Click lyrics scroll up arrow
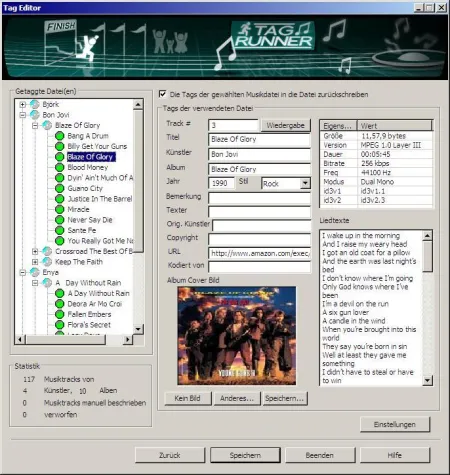450x475 pixels. [427, 236]
